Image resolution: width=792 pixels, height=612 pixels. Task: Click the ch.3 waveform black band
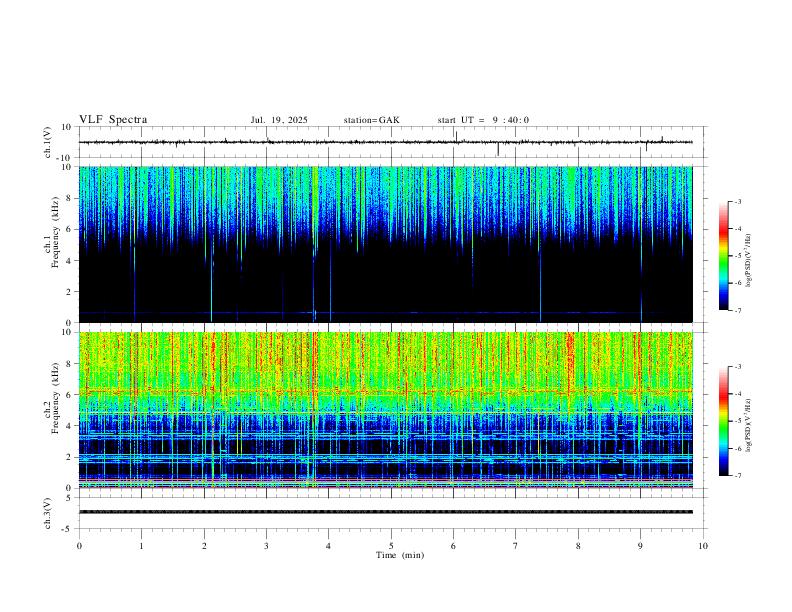[x=386, y=512]
